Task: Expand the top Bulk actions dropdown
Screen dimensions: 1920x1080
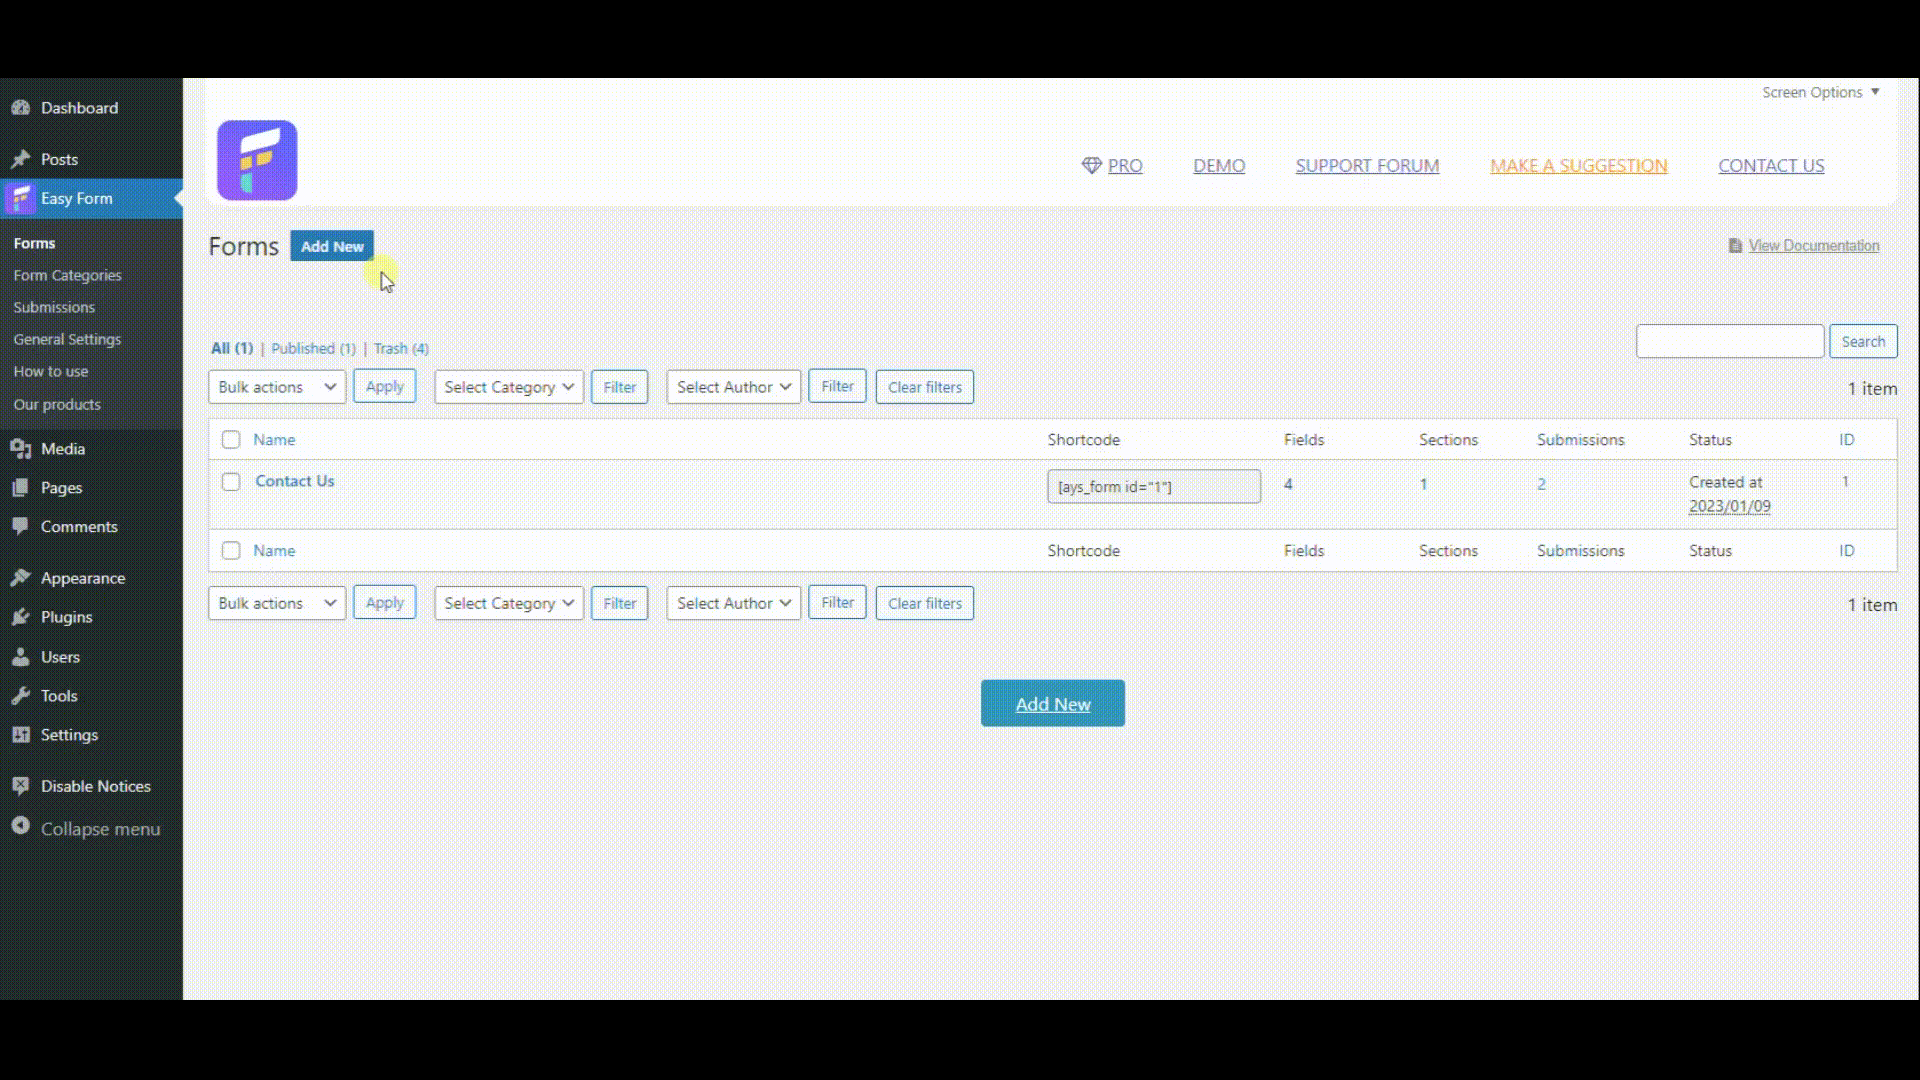Action: (277, 387)
